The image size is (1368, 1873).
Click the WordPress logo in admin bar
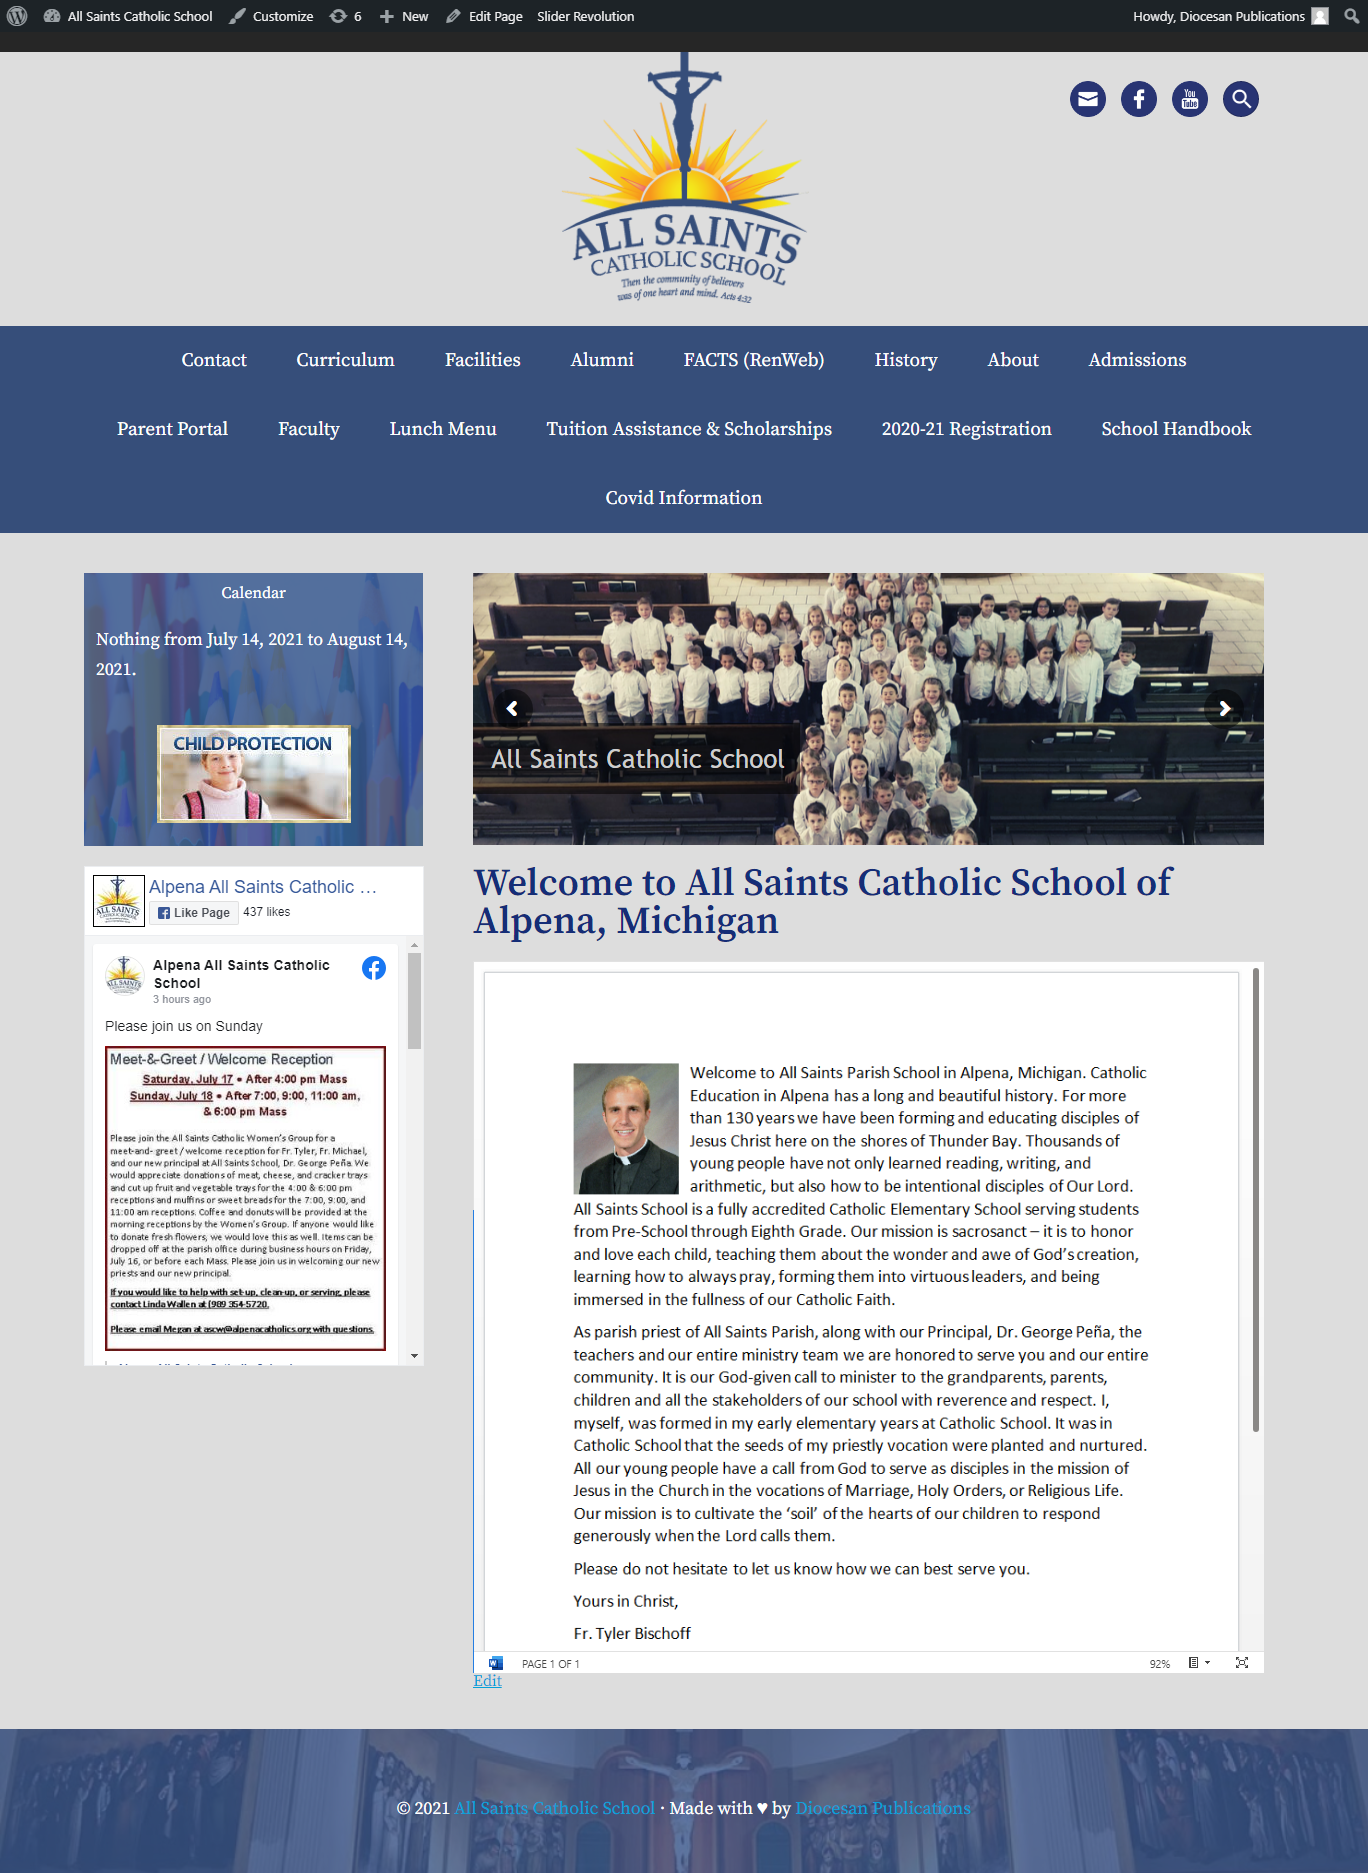click(17, 16)
